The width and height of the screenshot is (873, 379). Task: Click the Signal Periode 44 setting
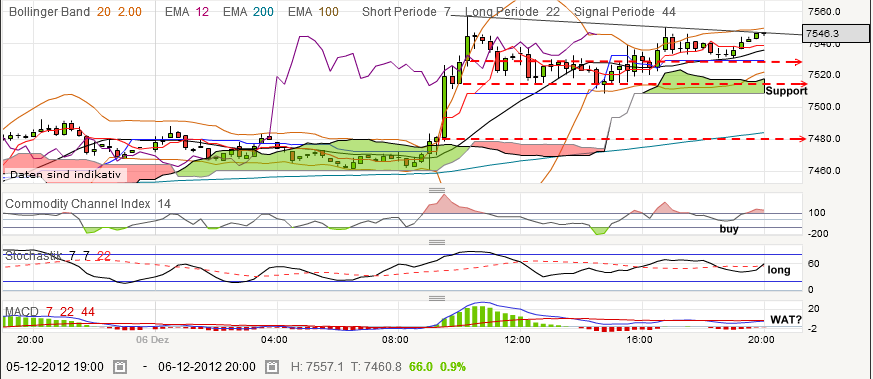click(625, 12)
